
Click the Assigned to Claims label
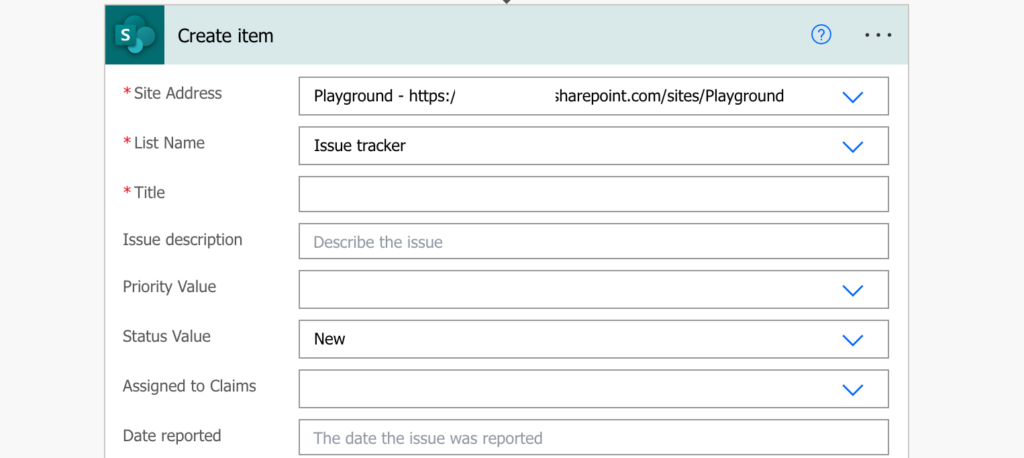[x=189, y=385]
